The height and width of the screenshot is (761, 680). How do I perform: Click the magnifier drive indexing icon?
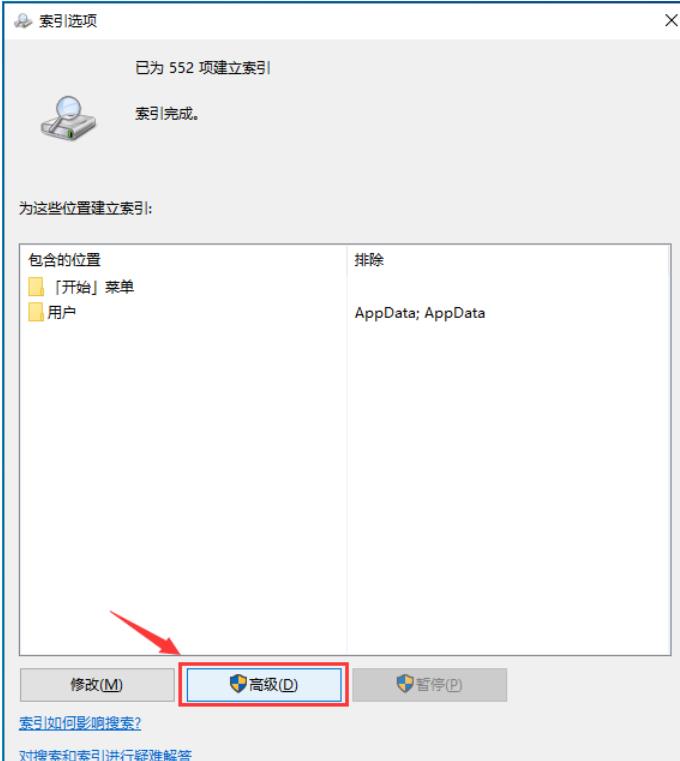pos(68,118)
